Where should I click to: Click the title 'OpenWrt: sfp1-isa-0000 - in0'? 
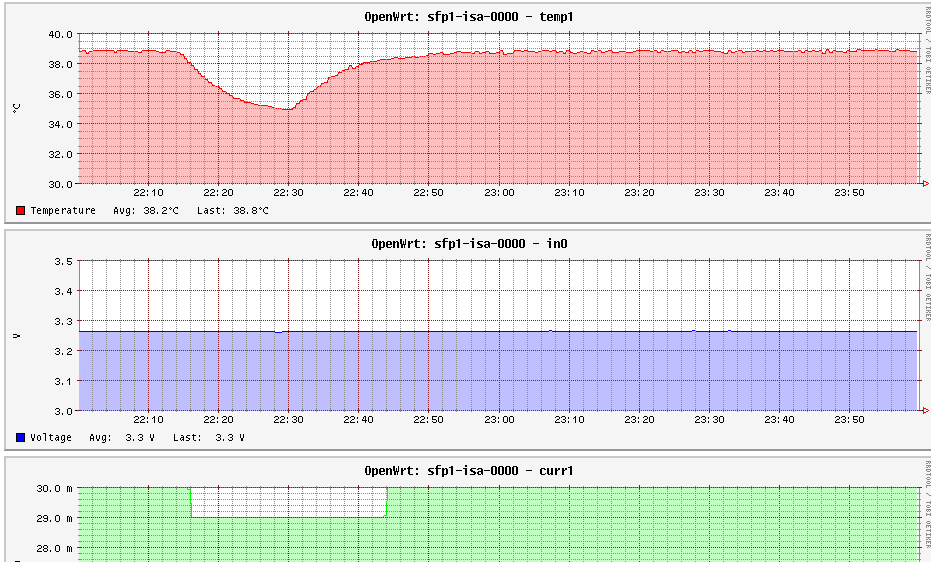[469, 243]
